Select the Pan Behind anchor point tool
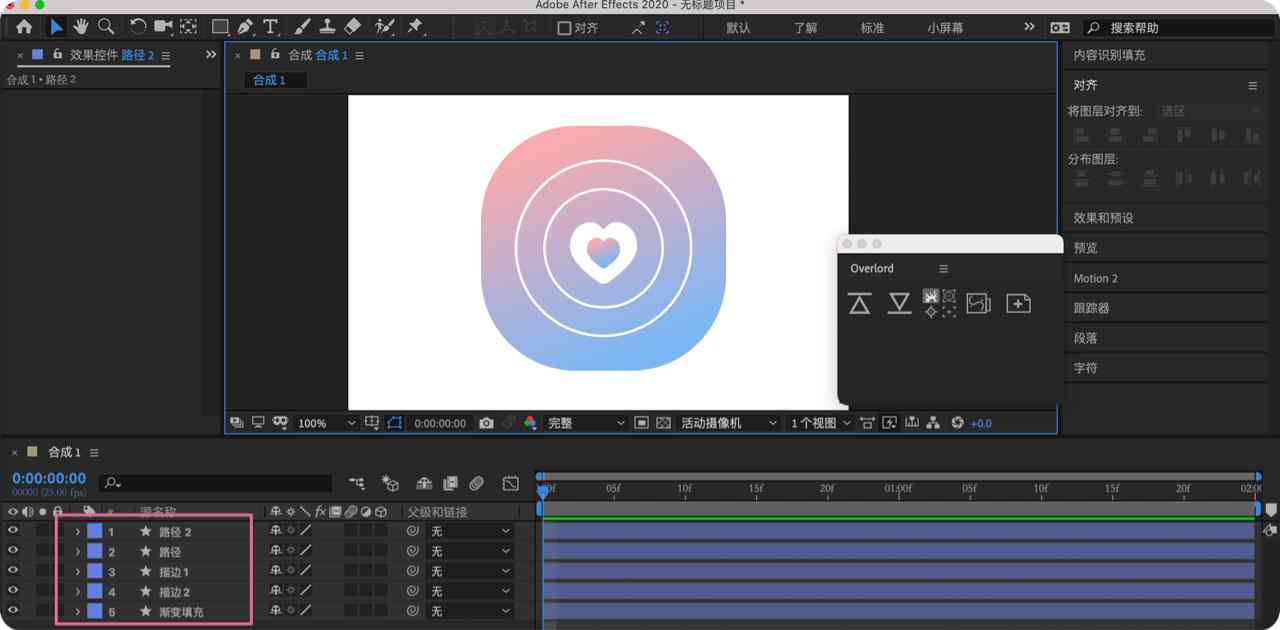The height and width of the screenshot is (630, 1280). point(188,27)
